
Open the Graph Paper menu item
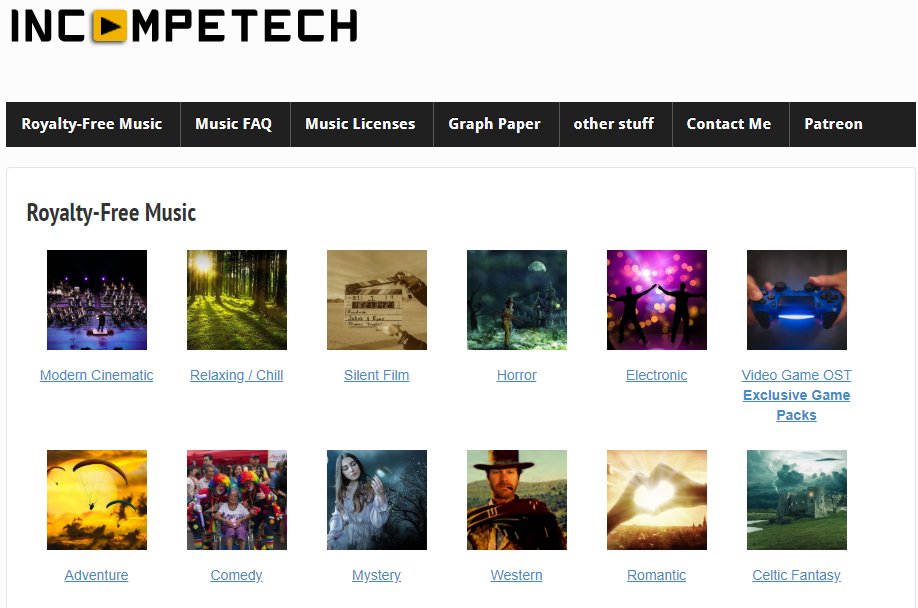point(494,124)
